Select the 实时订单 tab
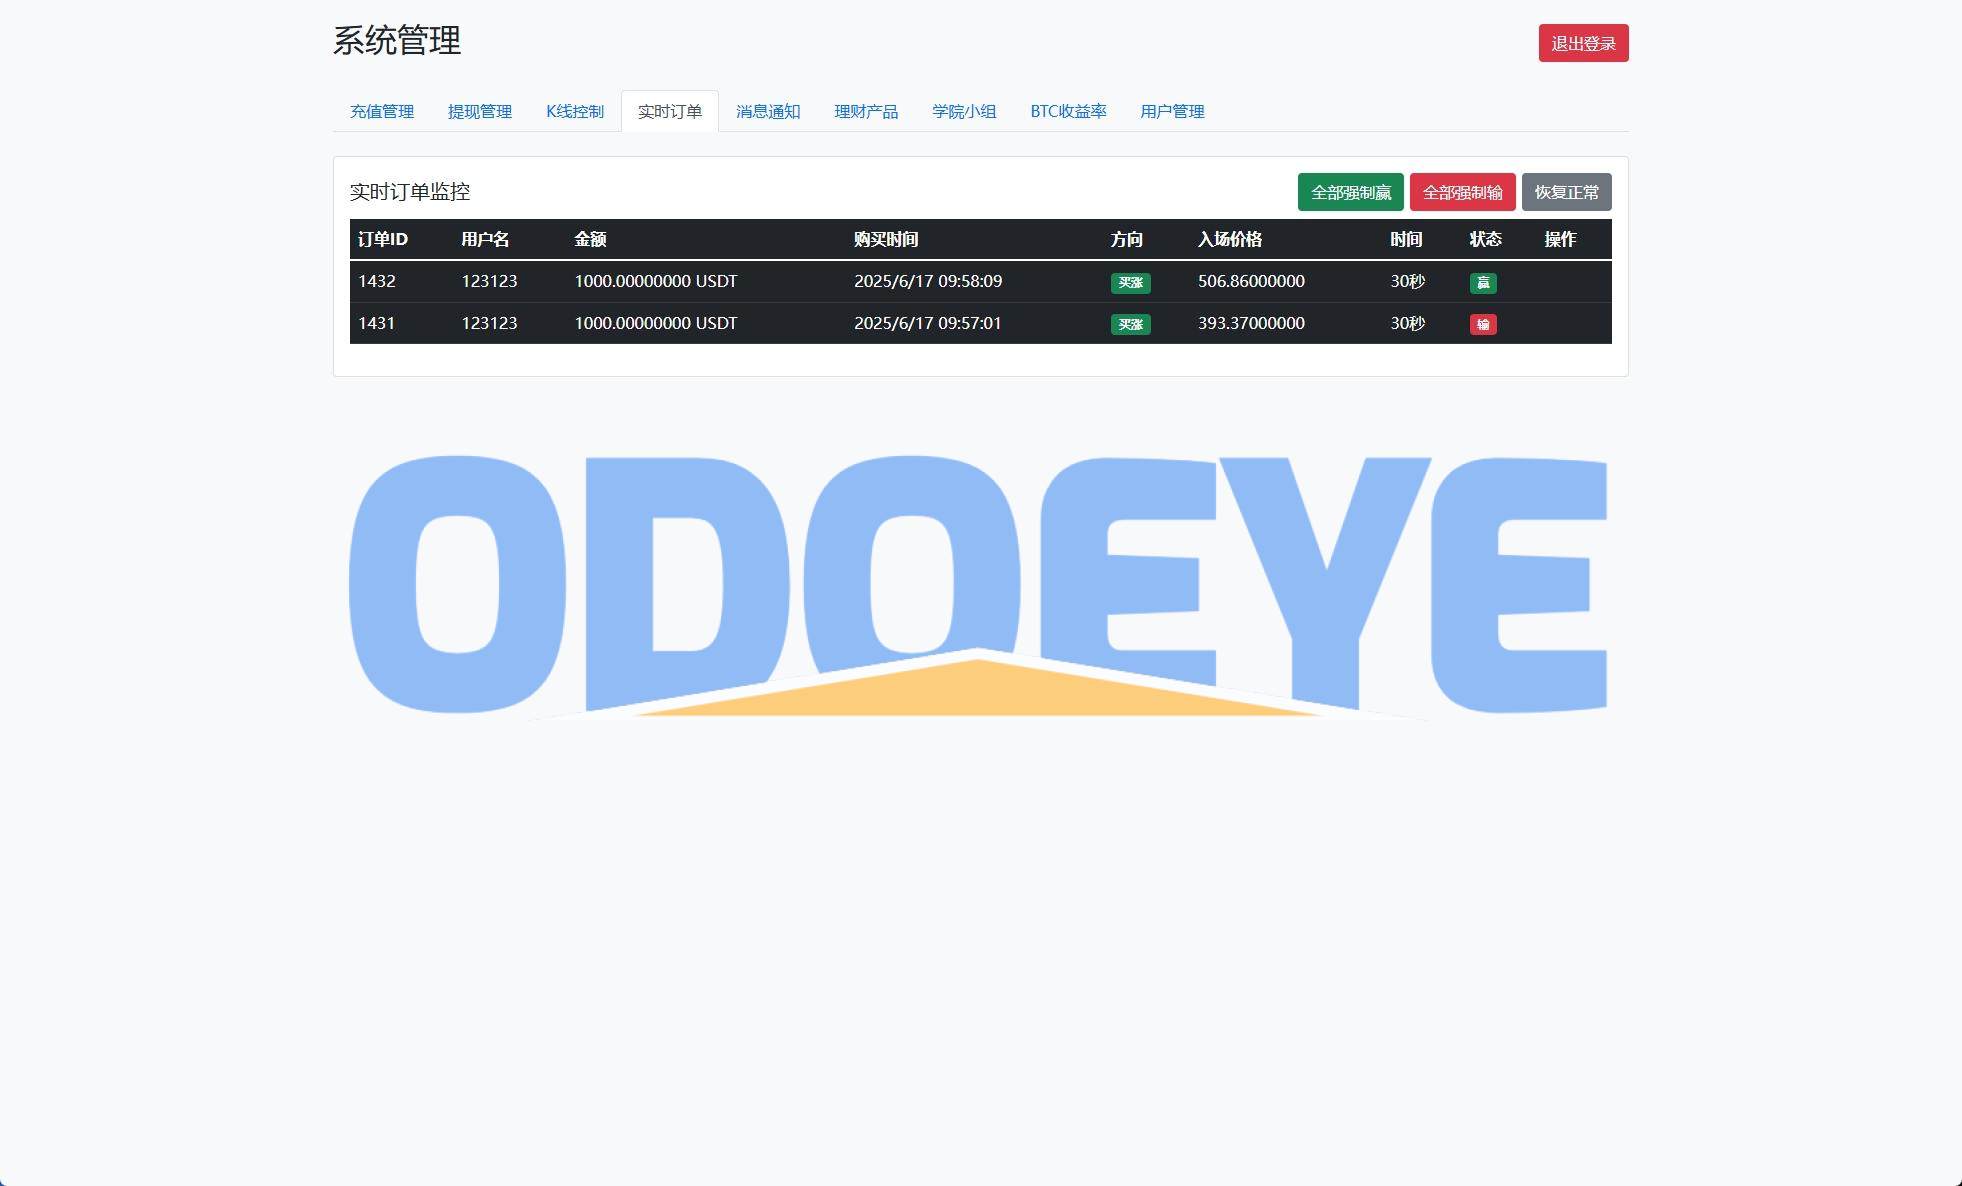Viewport: 1962px width, 1186px height. (x=669, y=112)
